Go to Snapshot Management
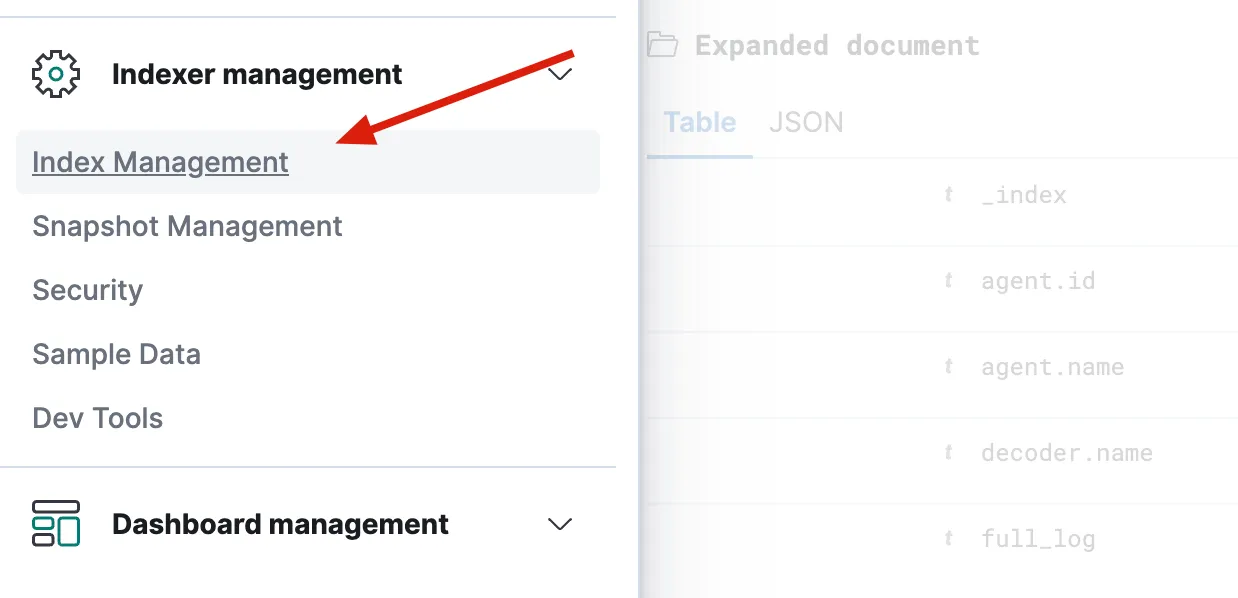This screenshot has width=1238, height=598. click(x=187, y=226)
